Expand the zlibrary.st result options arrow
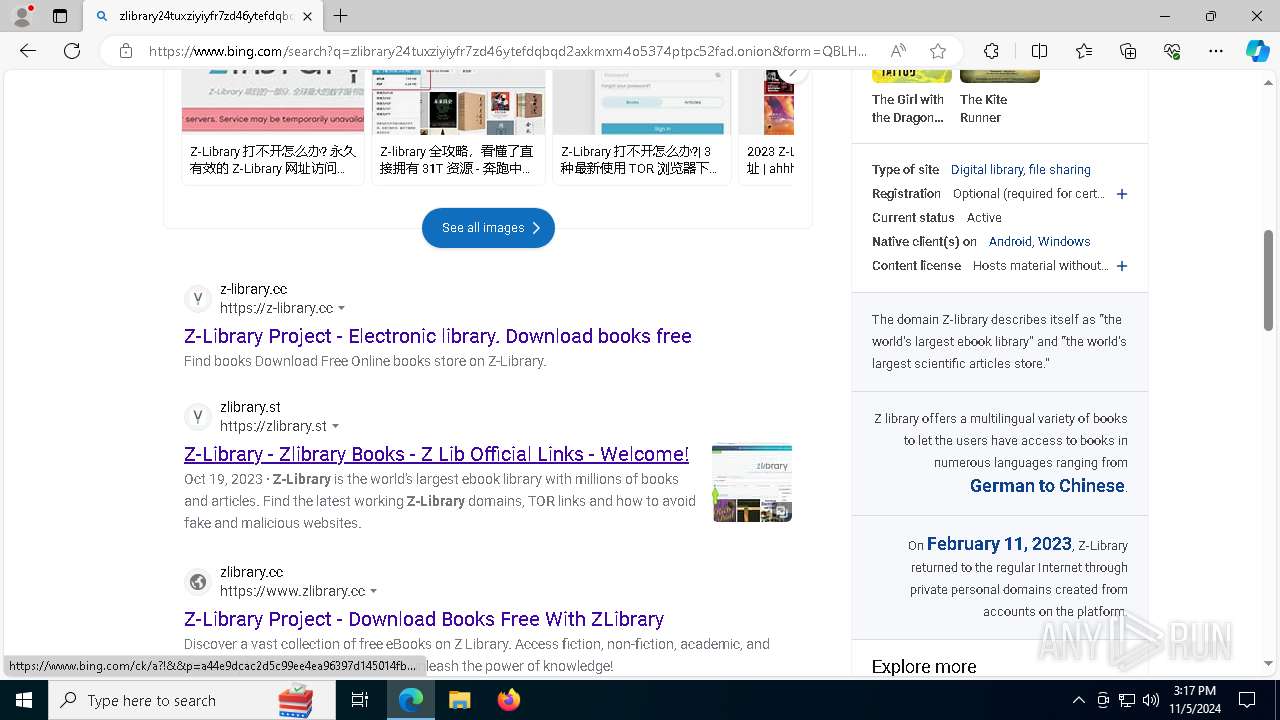1280x720 pixels. point(336,426)
